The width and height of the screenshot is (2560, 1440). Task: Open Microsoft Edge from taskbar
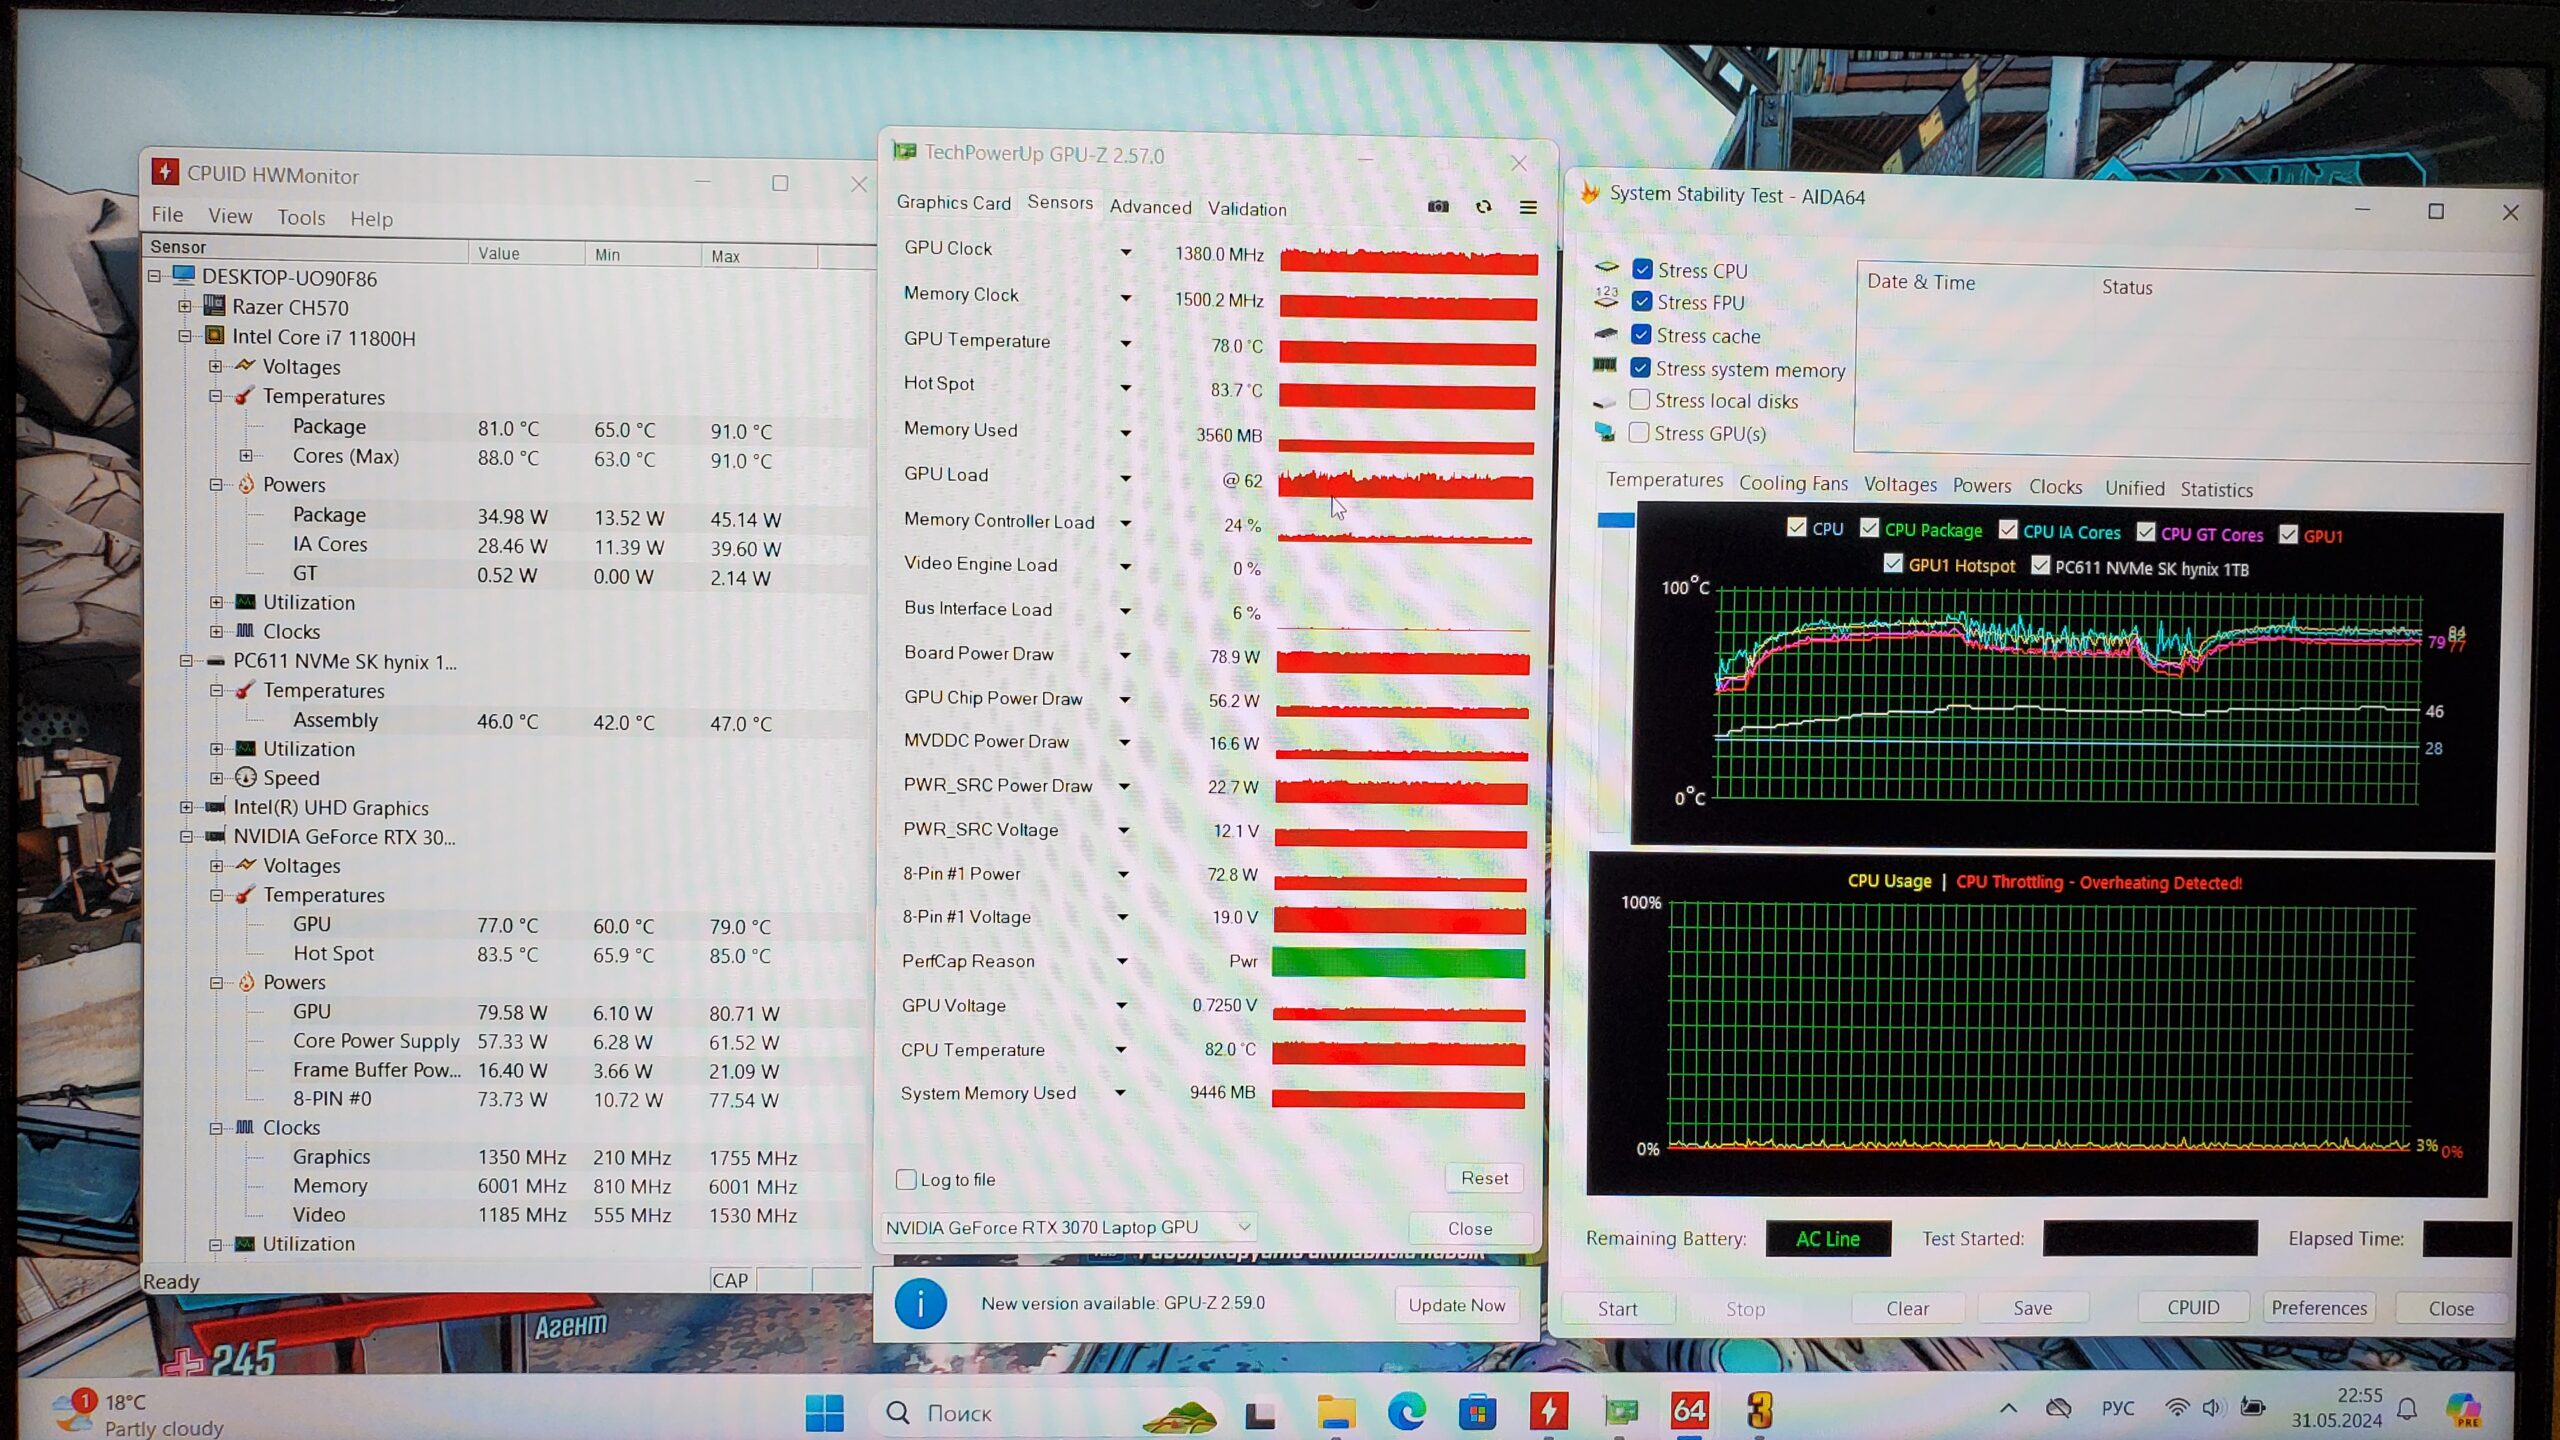pos(1406,1412)
